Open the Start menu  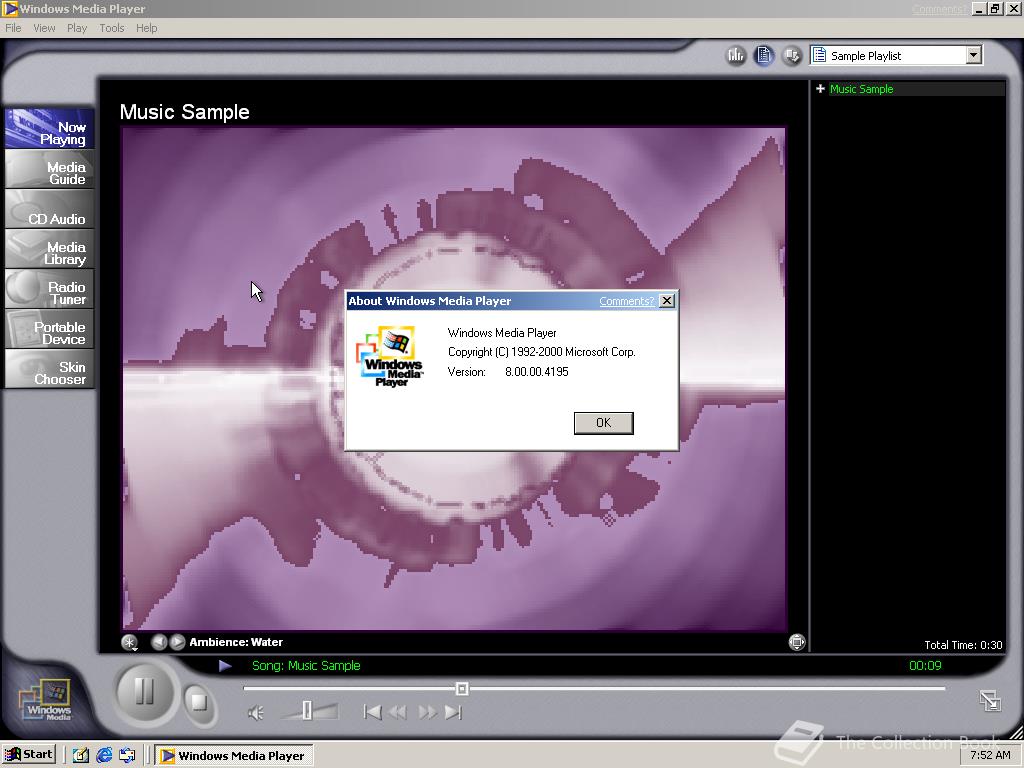(29, 754)
